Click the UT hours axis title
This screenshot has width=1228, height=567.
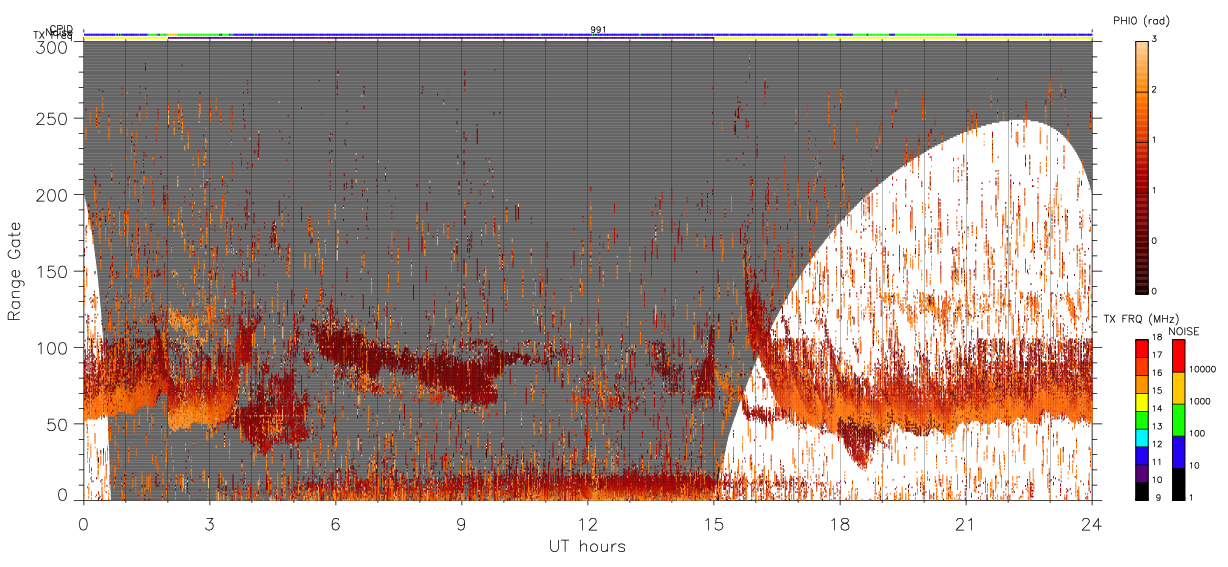(587, 546)
